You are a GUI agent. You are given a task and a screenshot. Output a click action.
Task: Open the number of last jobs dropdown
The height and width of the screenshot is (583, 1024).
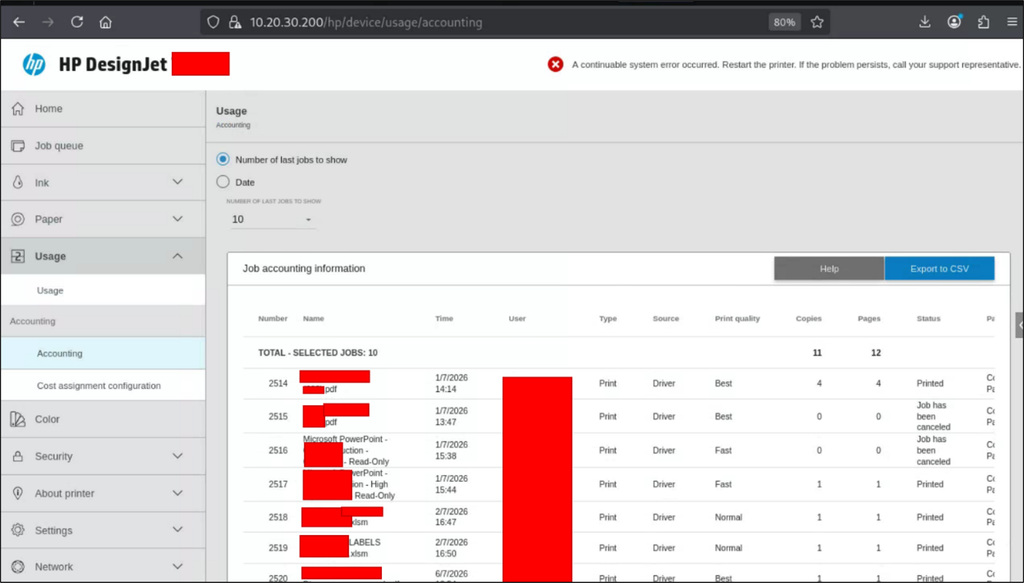click(272, 219)
